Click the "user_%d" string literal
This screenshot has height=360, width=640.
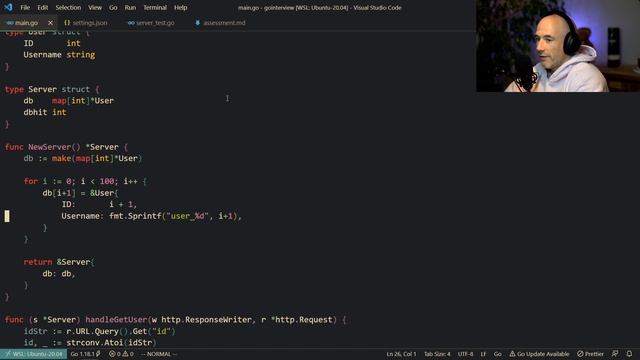tap(187, 216)
